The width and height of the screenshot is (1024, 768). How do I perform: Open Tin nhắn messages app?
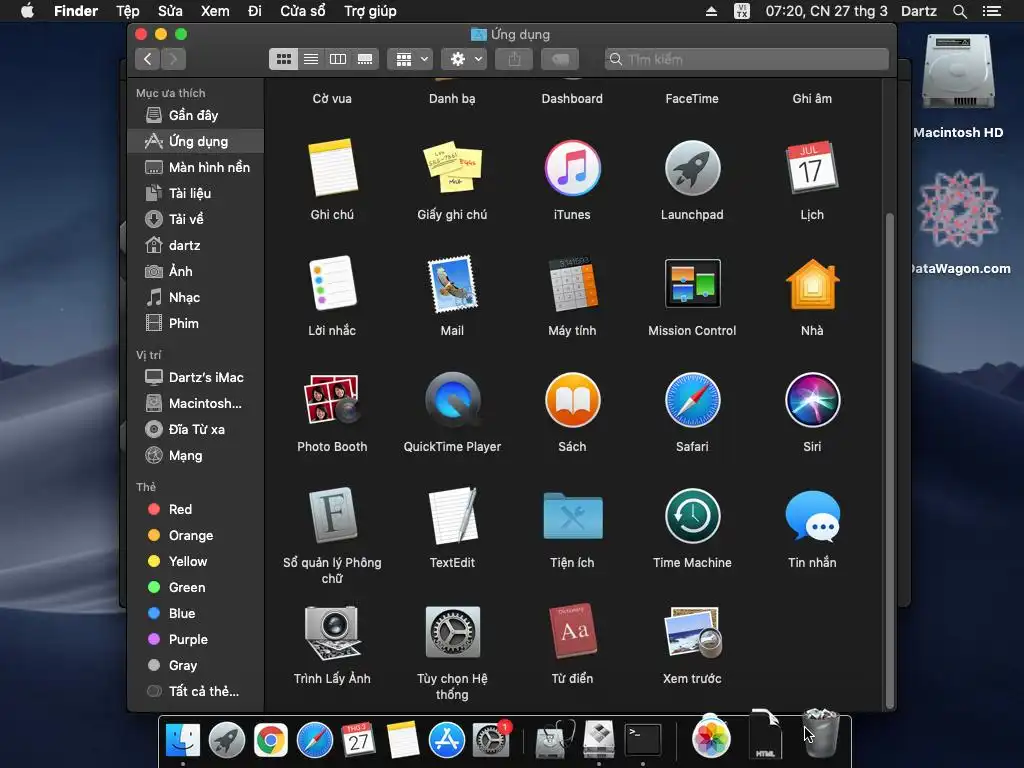(x=812, y=515)
